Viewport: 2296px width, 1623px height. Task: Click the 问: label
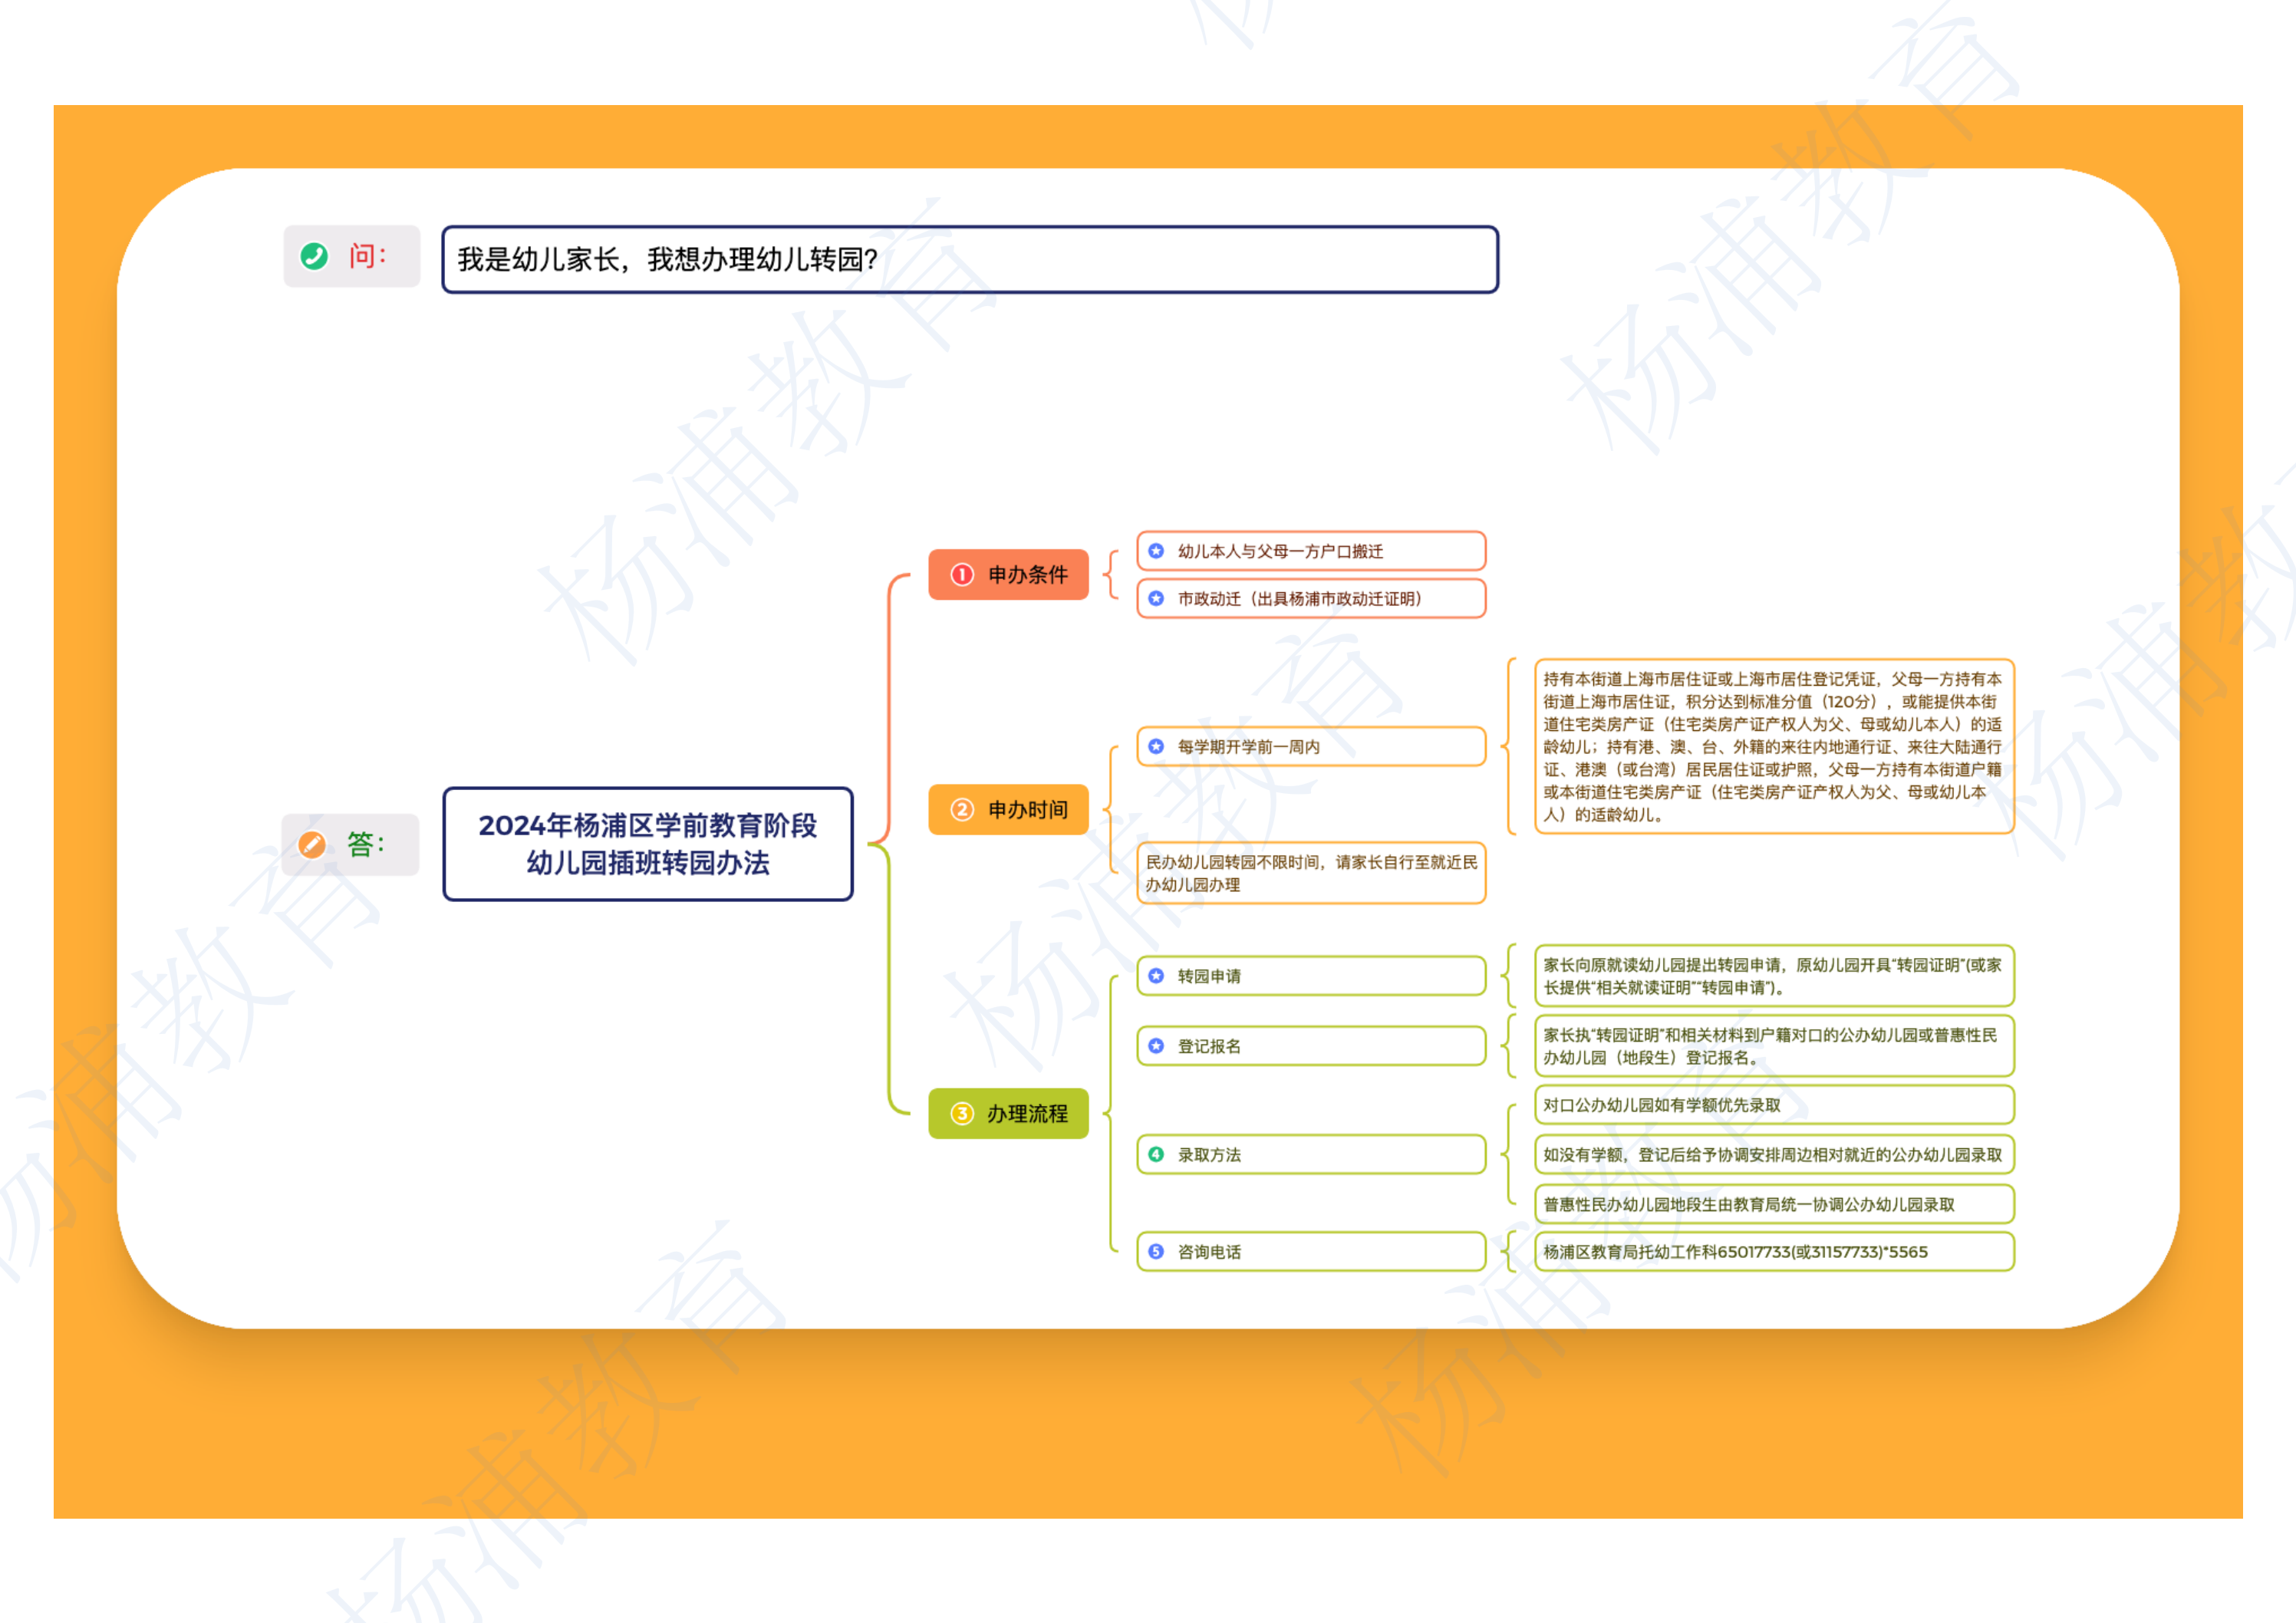(352, 256)
